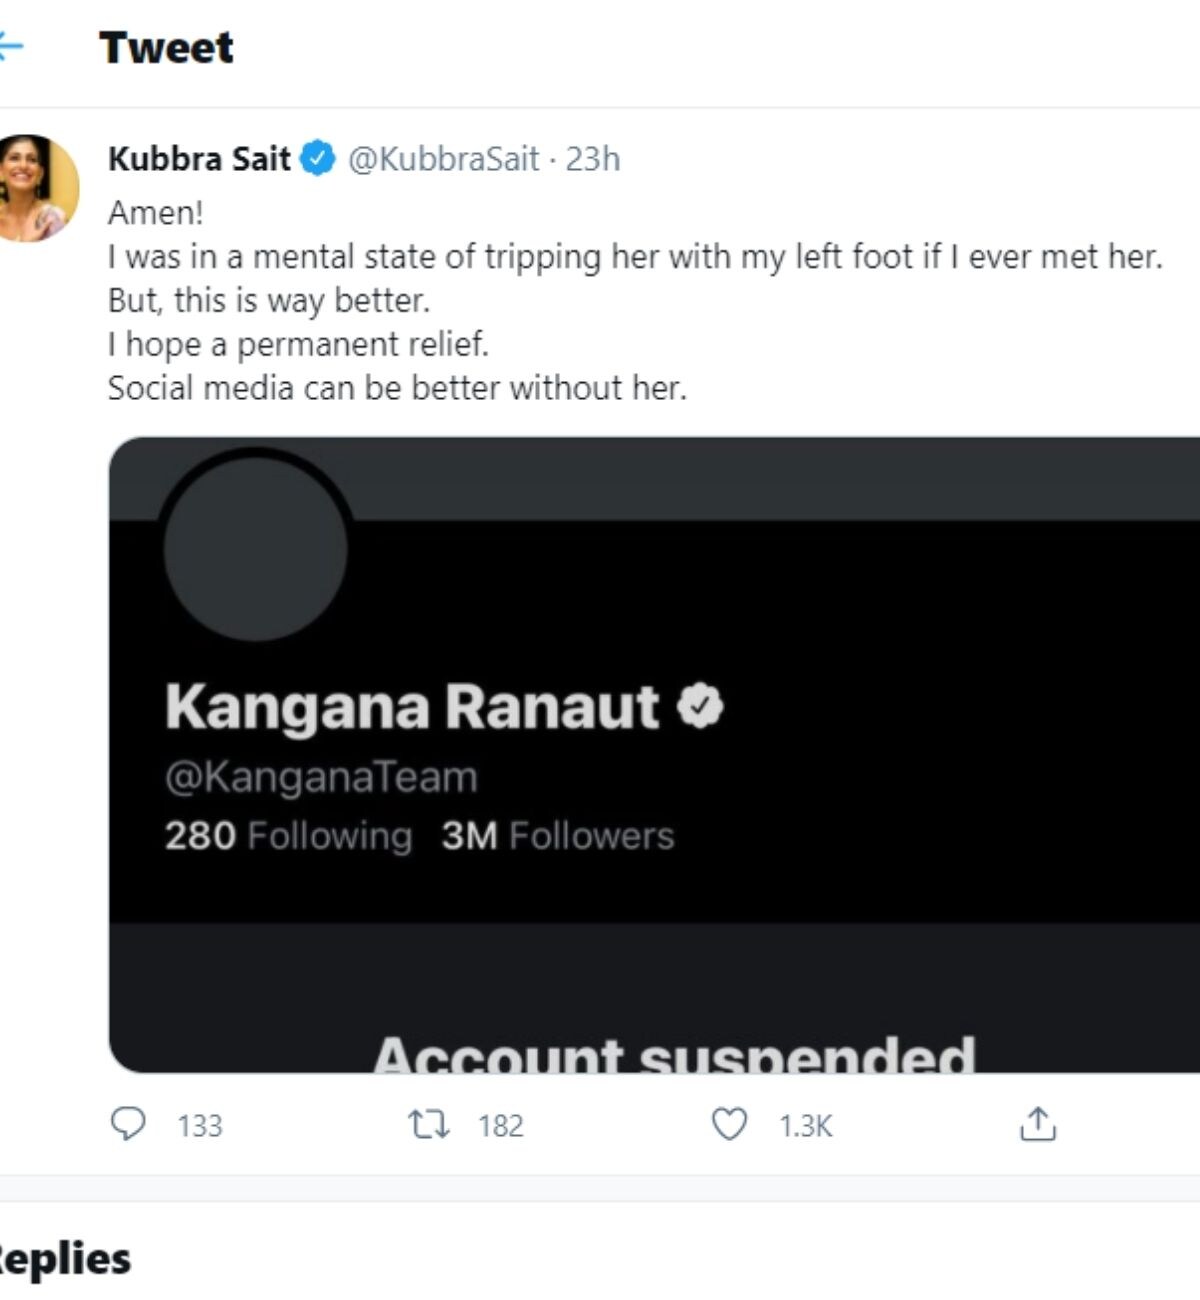Click the back arrow beside Tweet
Viewport: 1200px width, 1300px height.
(9, 47)
